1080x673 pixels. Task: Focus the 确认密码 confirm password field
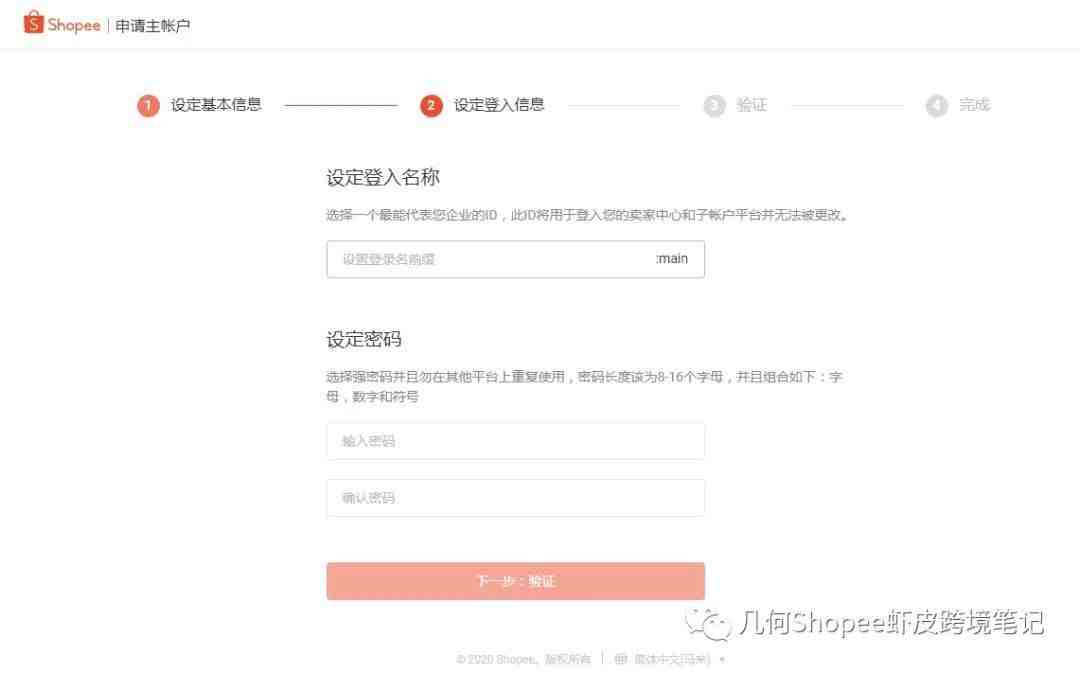pos(515,497)
